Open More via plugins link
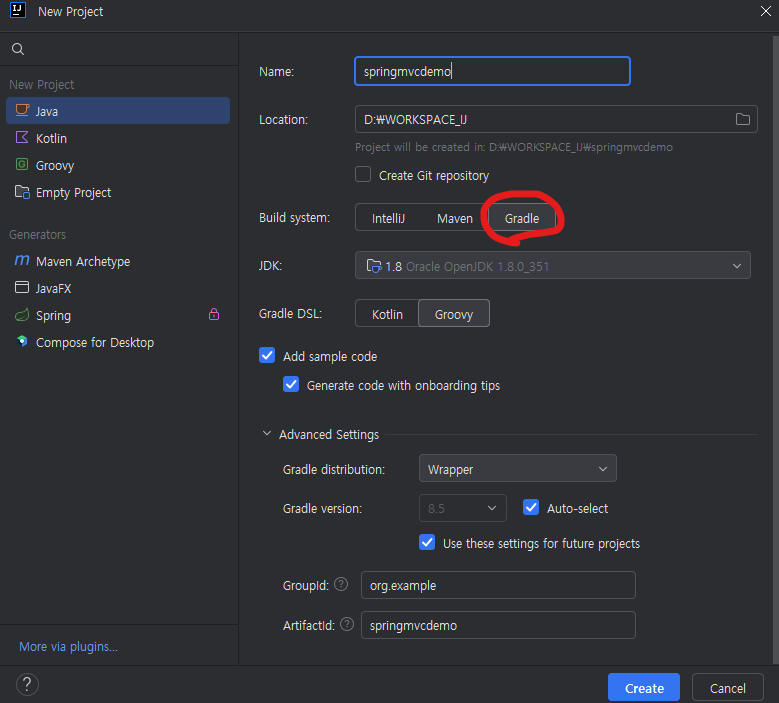Image resolution: width=779 pixels, height=703 pixels. [68, 646]
